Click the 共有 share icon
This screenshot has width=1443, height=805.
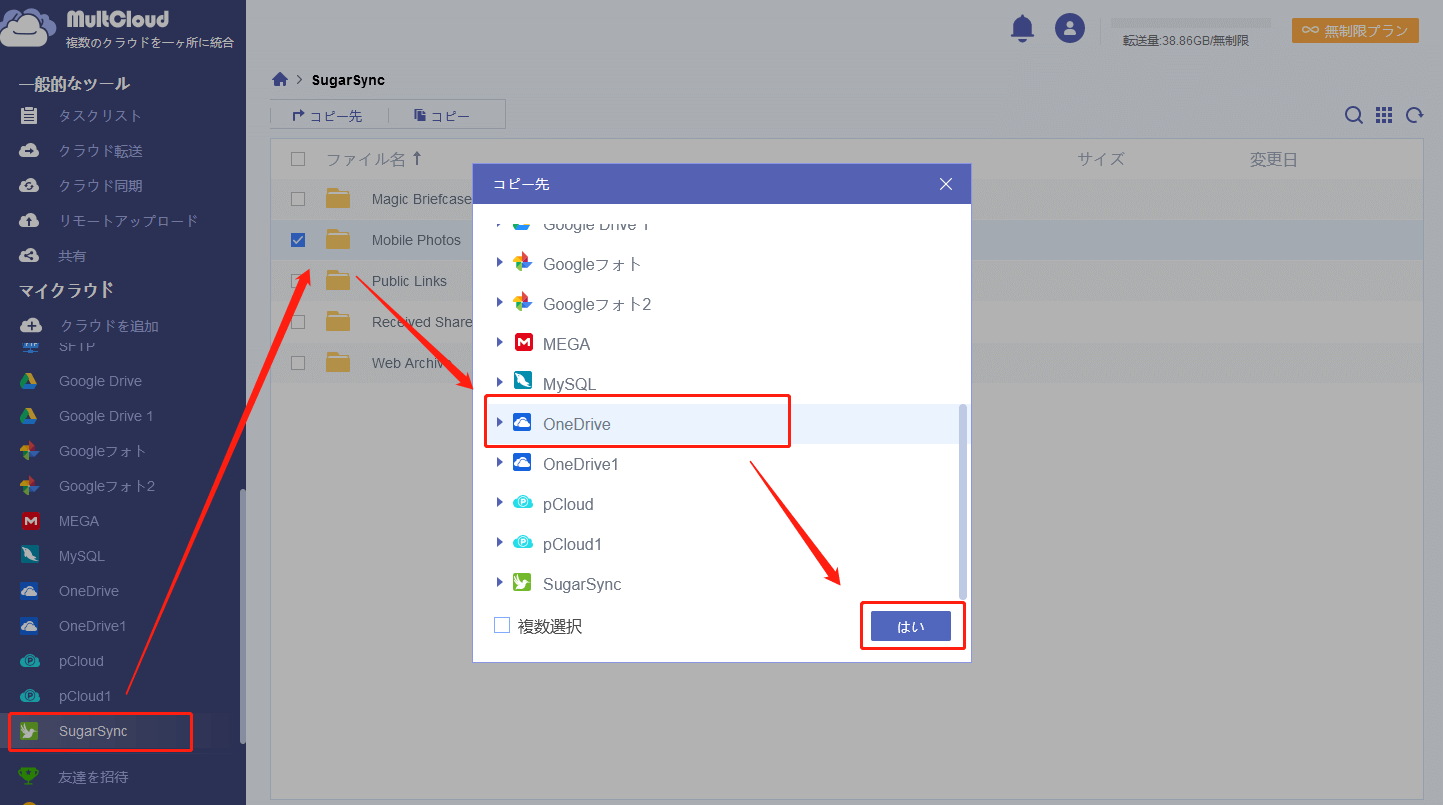click(29, 256)
